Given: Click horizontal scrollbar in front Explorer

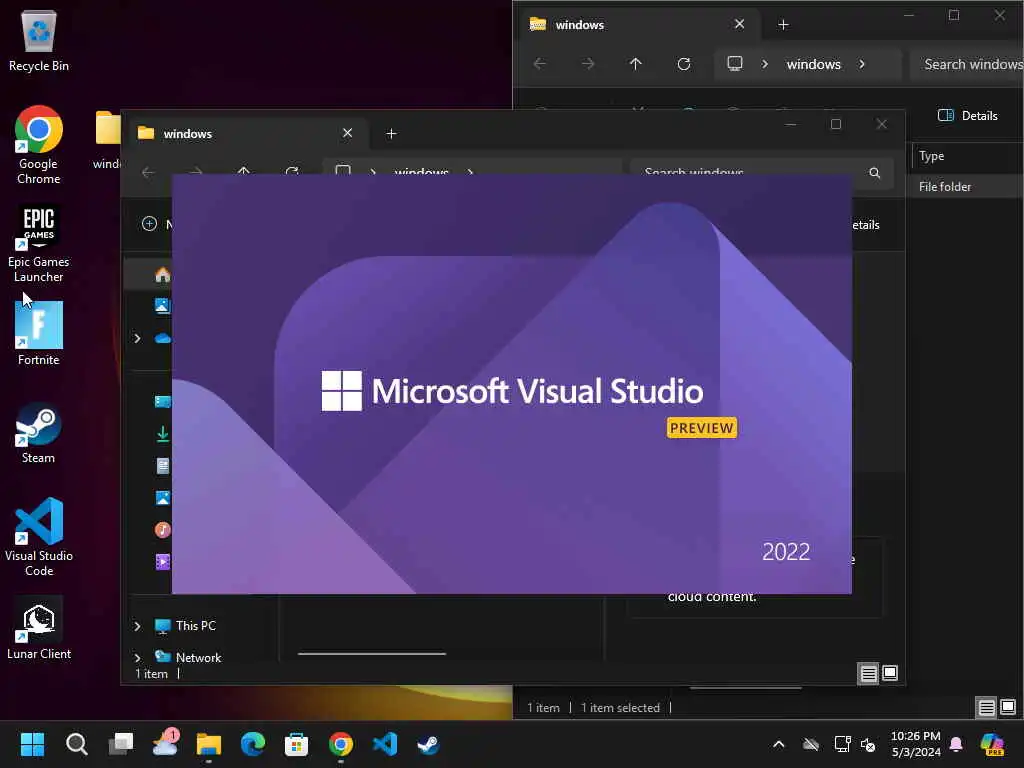Looking at the screenshot, I should pyautogui.click(x=372, y=653).
